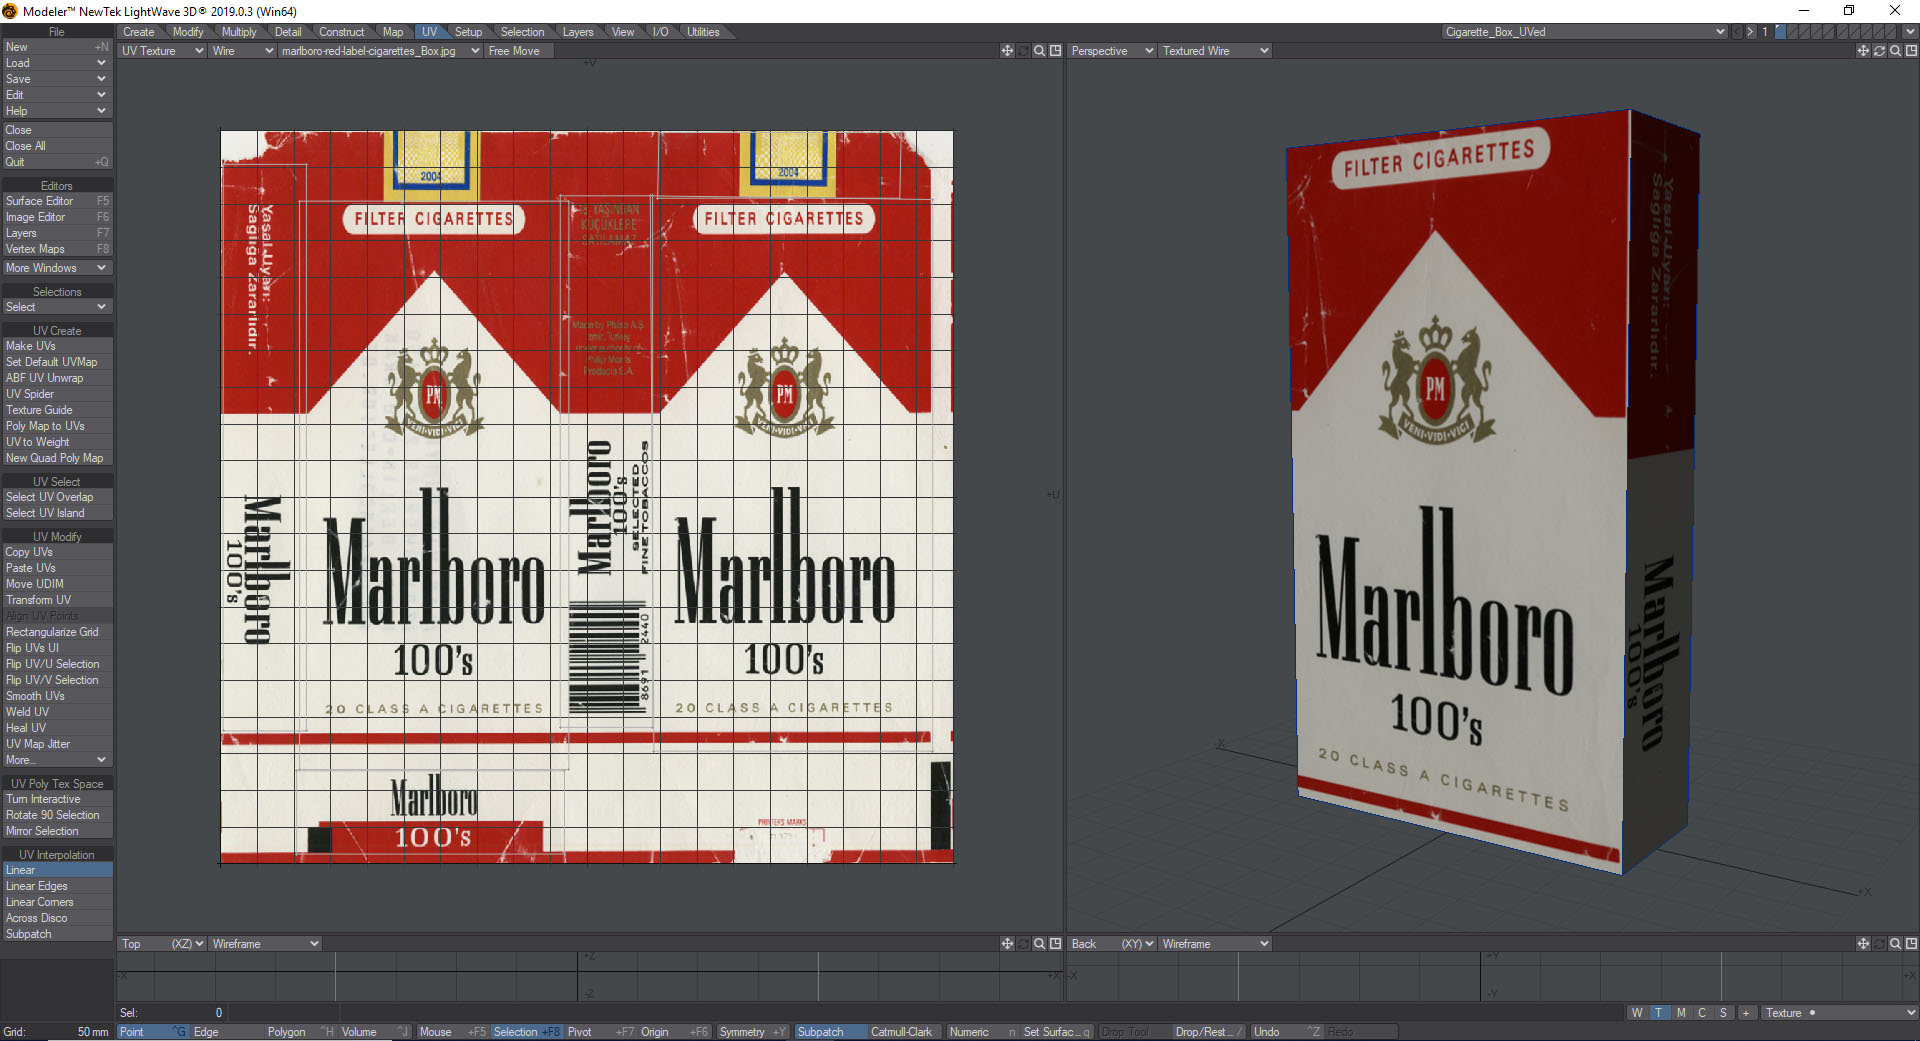
Task: Click Select UV Island
Action: tap(57, 513)
